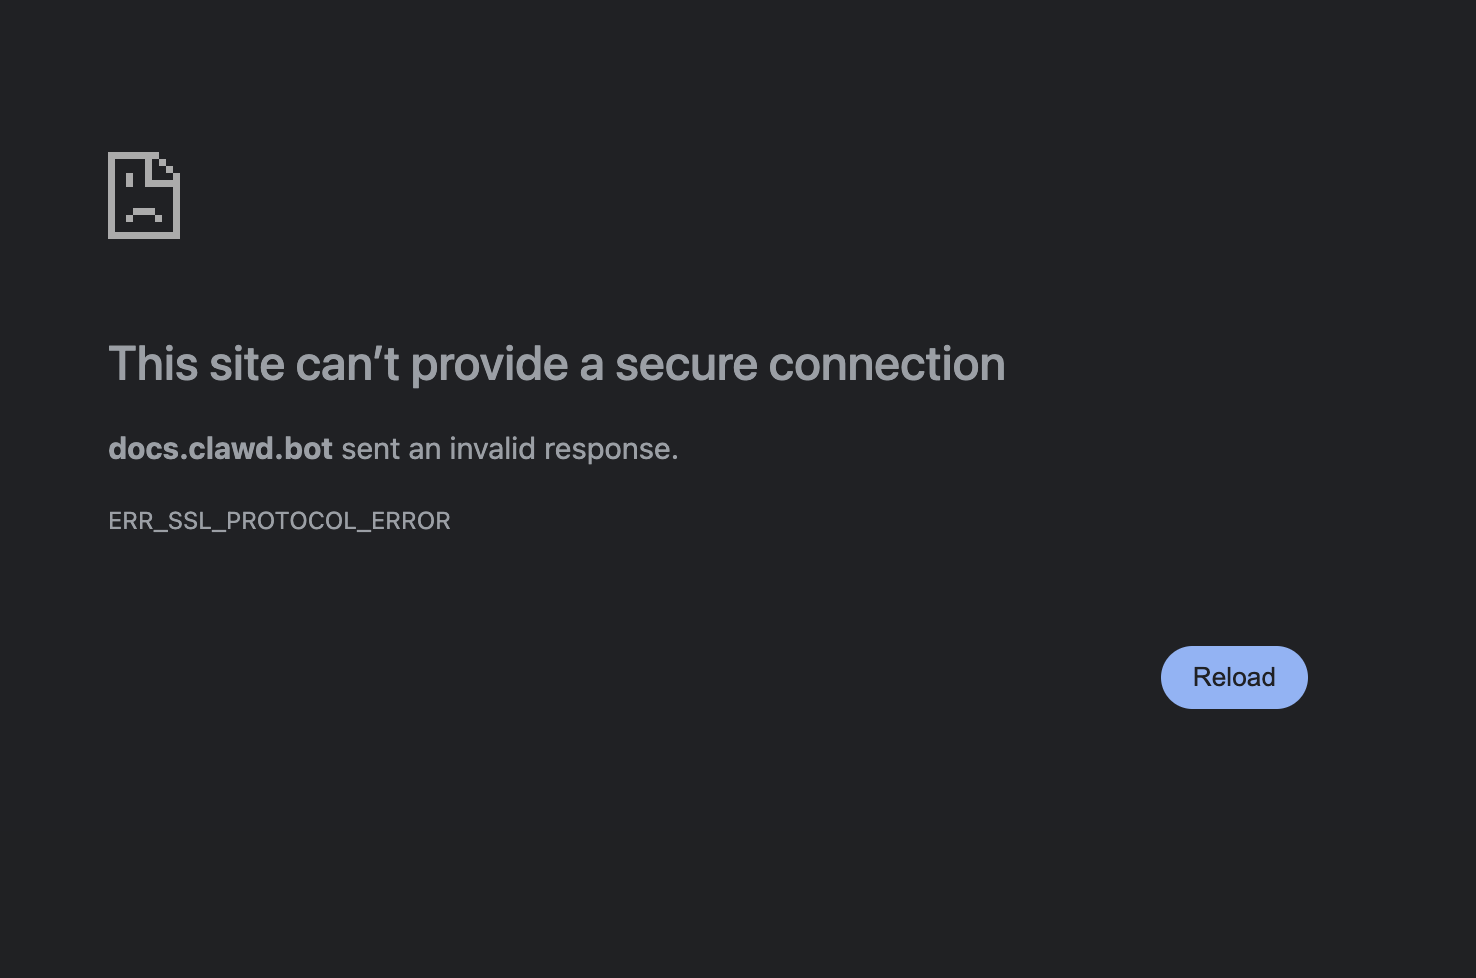Image resolution: width=1476 pixels, height=978 pixels.
Task: Click the word "provide" in the heading
Action: (x=490, y=364)
